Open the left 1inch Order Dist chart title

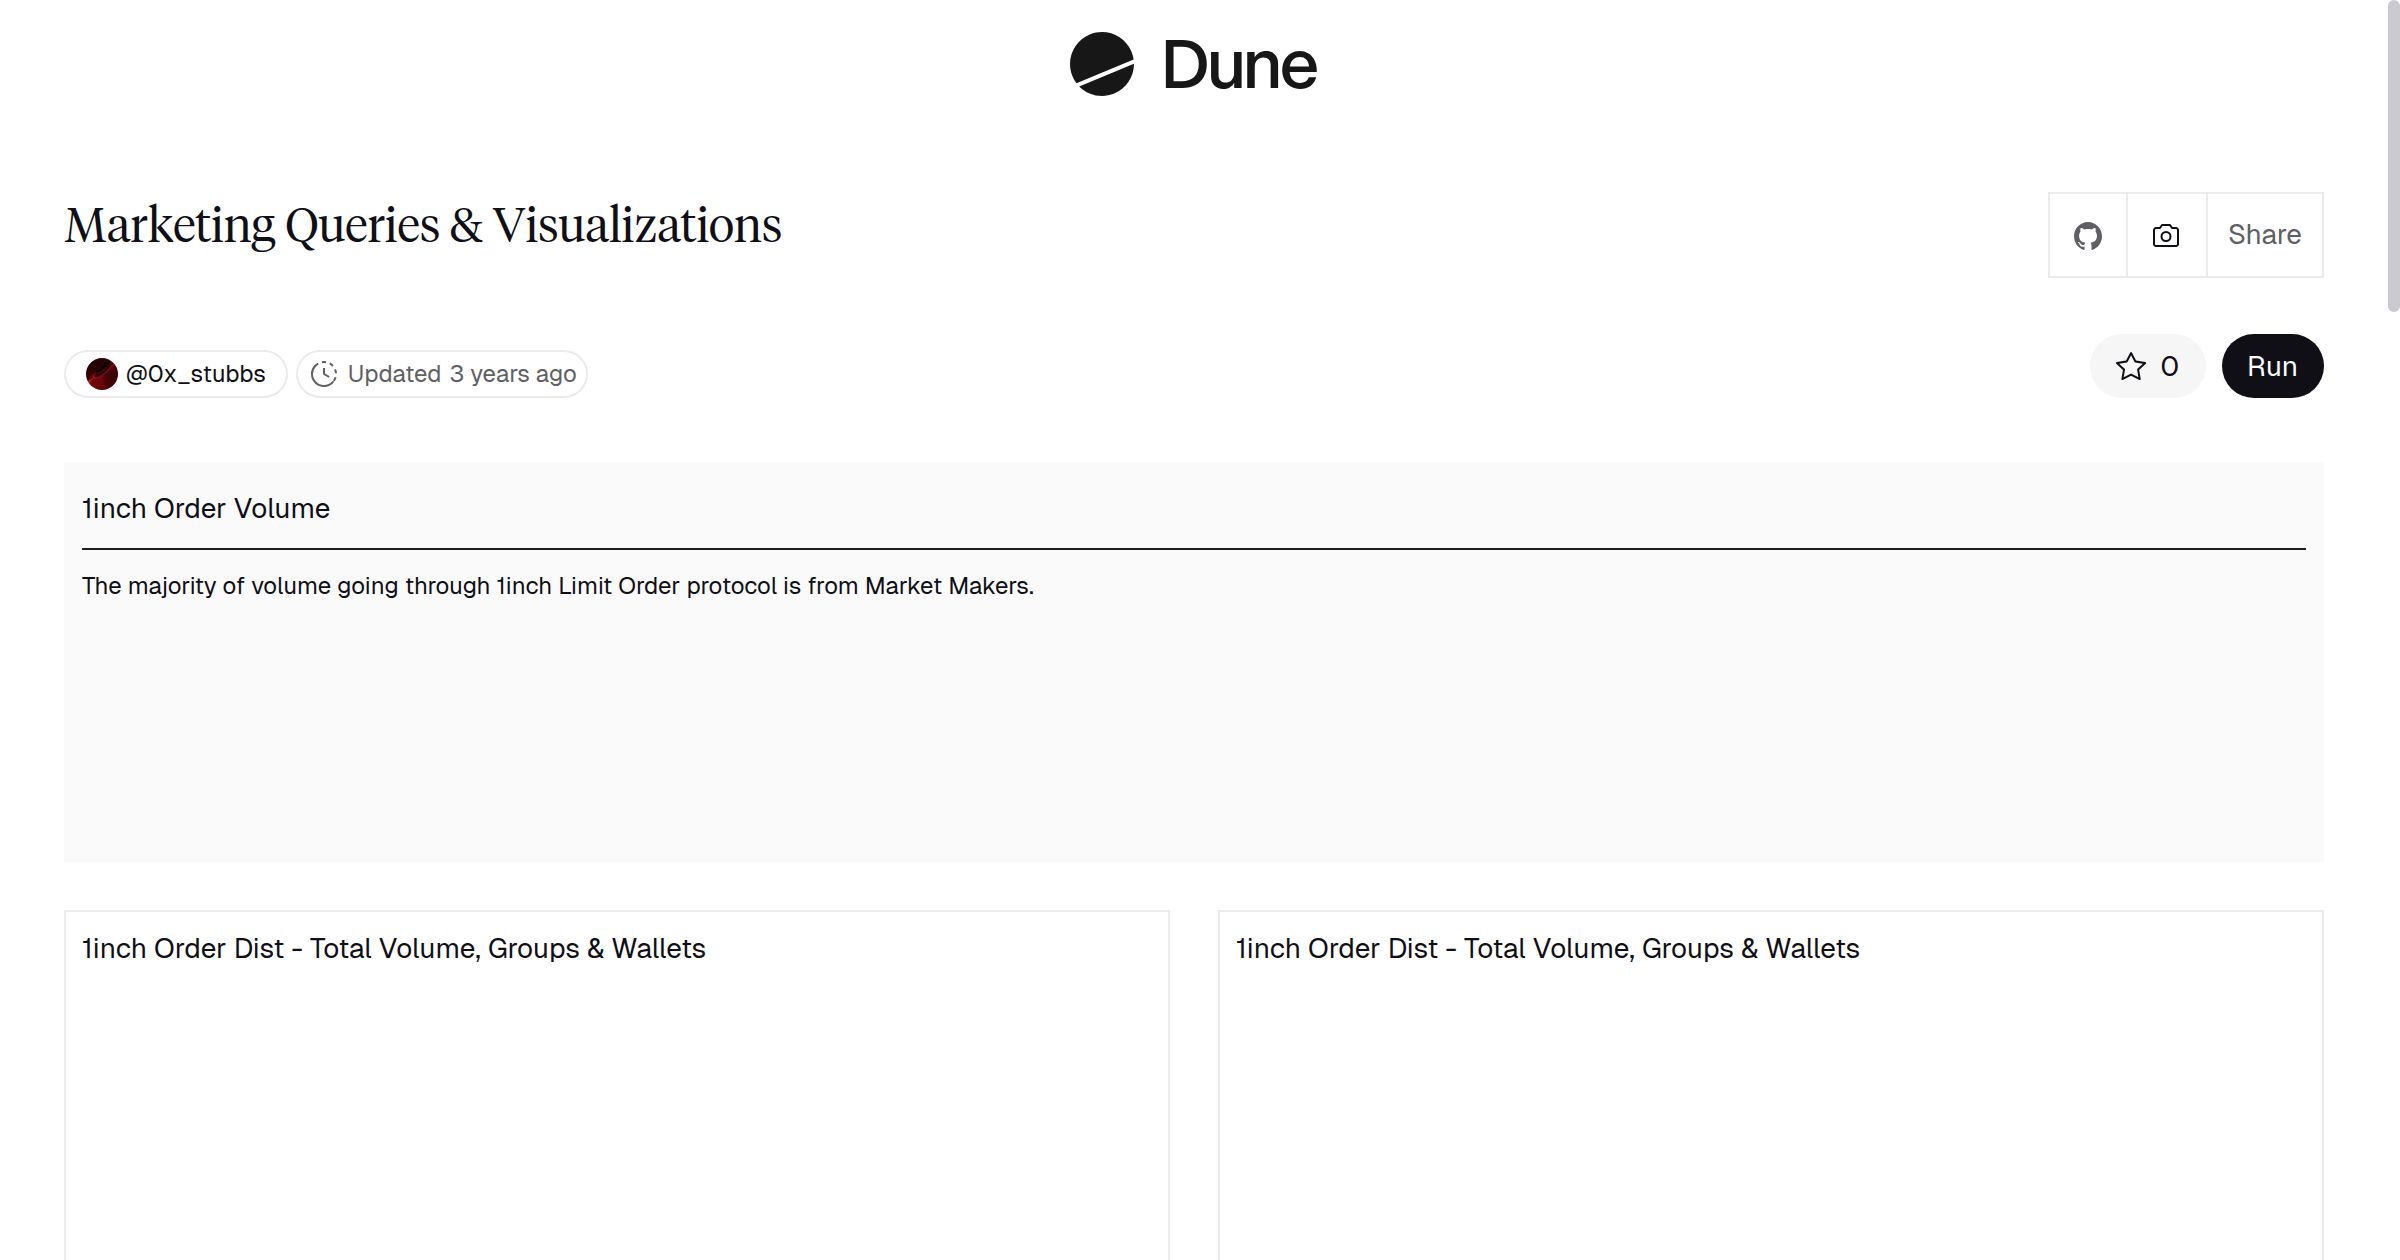393,948
